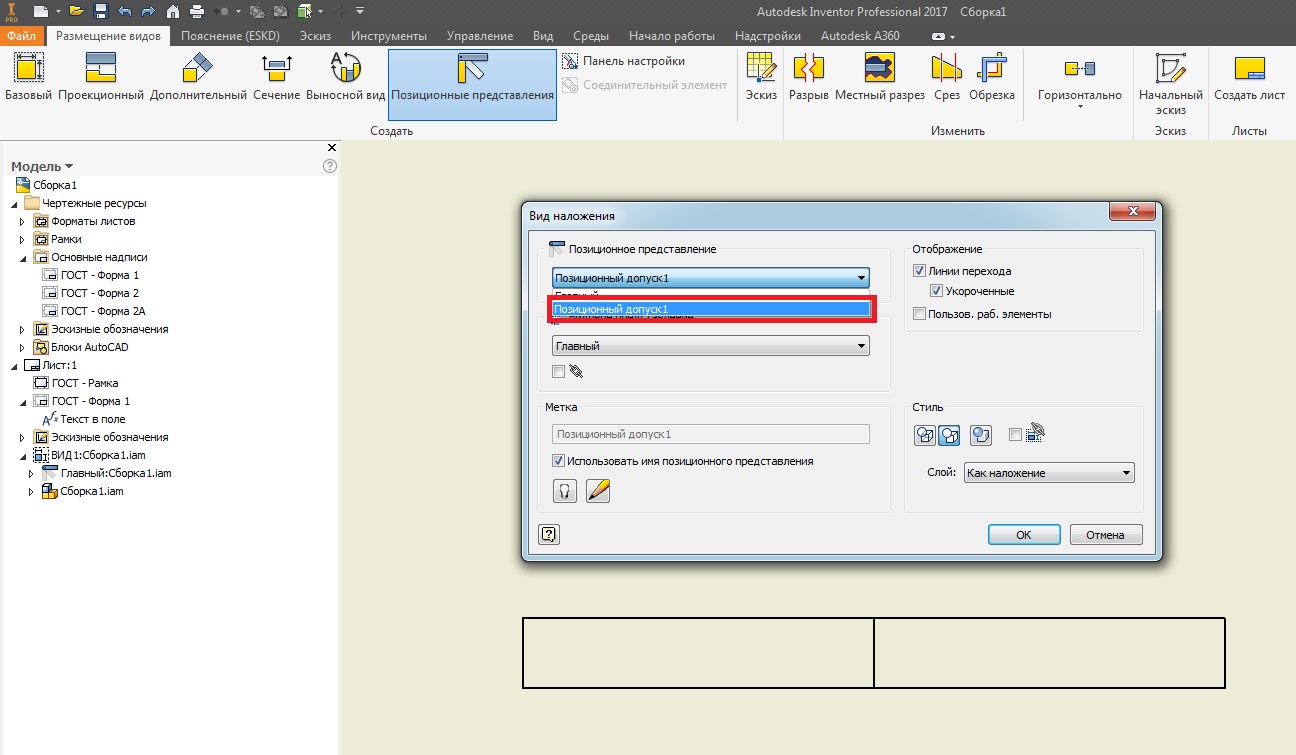This screenshot has width=1296, height=755.
Task: Open Панель настройки in the ribbon
Action: coord(624,61)
